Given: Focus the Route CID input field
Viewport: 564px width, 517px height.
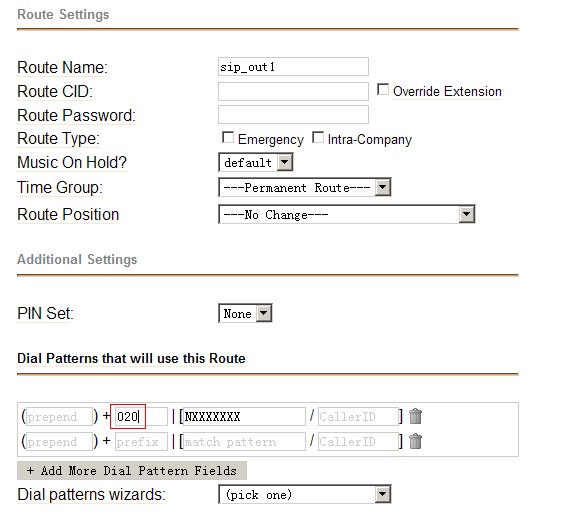Looking at the screenshot, I should tap(293, 91).
